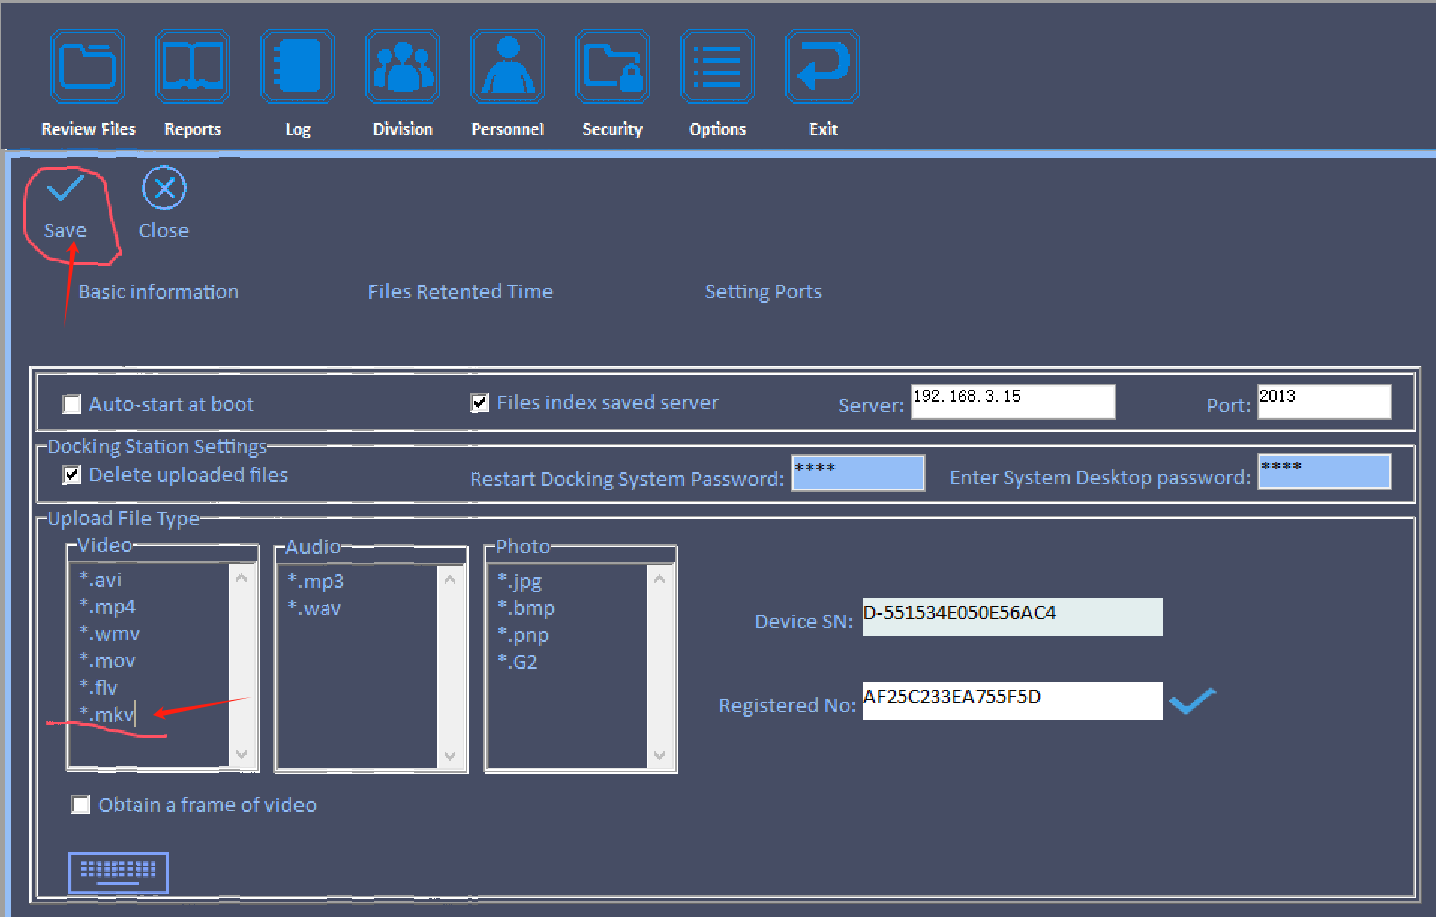
Task: Click the Device SN field
Action: point(1012,617)
